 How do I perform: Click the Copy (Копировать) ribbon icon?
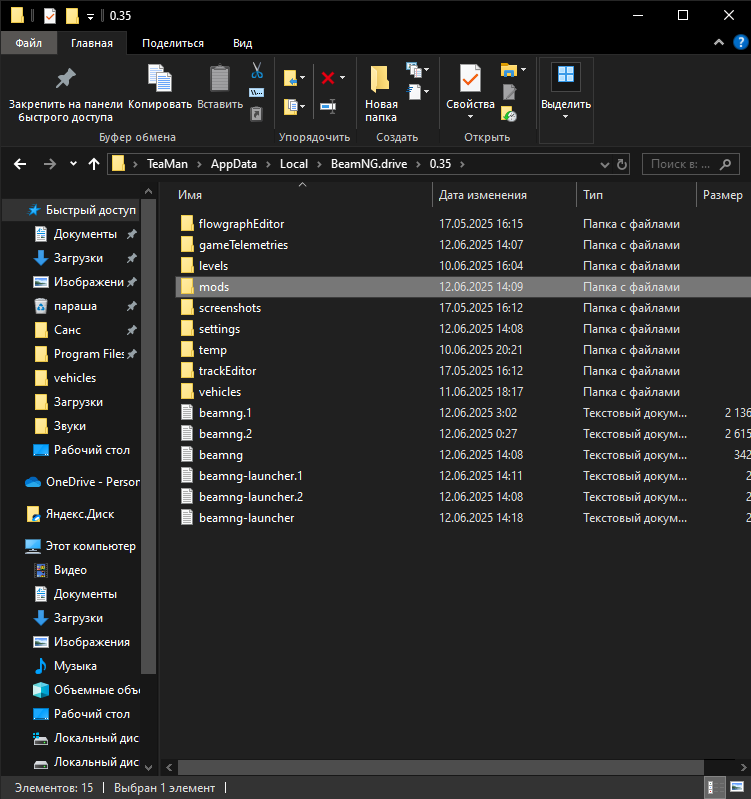(x=159, y=78)
